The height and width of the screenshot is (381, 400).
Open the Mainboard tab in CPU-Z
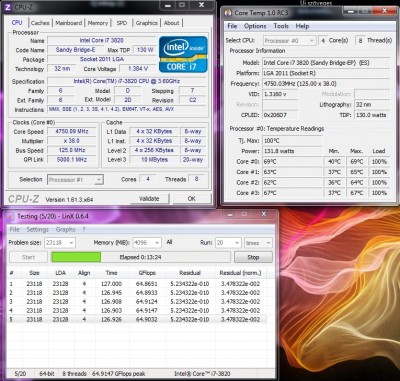68,23
